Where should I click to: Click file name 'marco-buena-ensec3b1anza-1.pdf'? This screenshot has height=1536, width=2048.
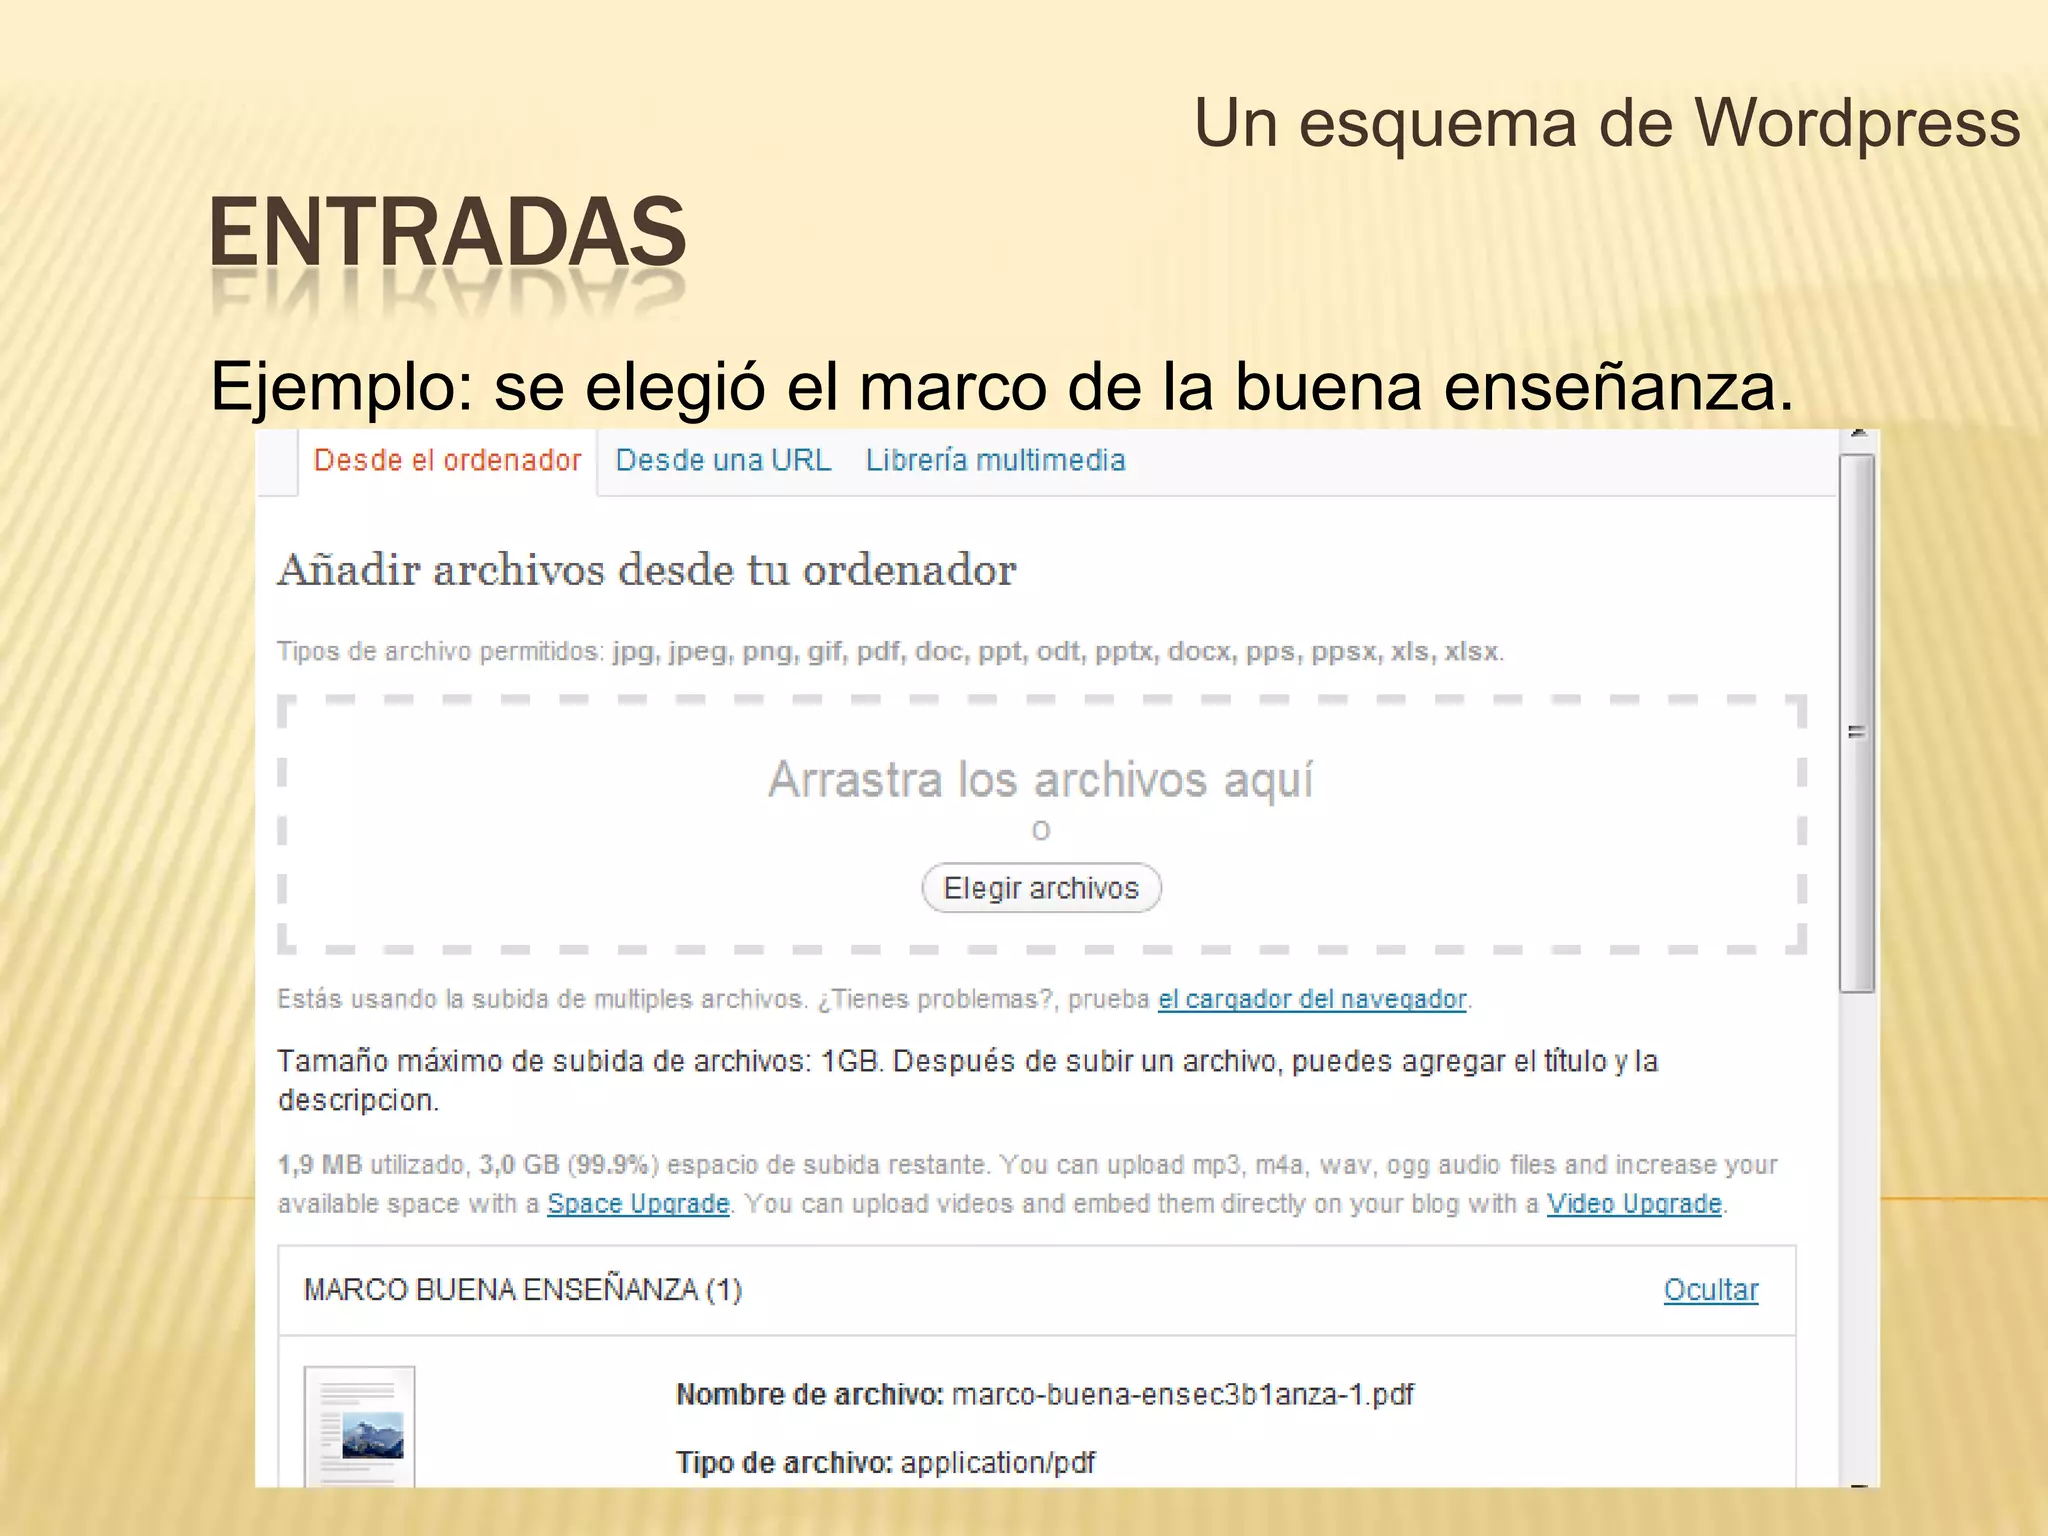tap(1183, 1395)
